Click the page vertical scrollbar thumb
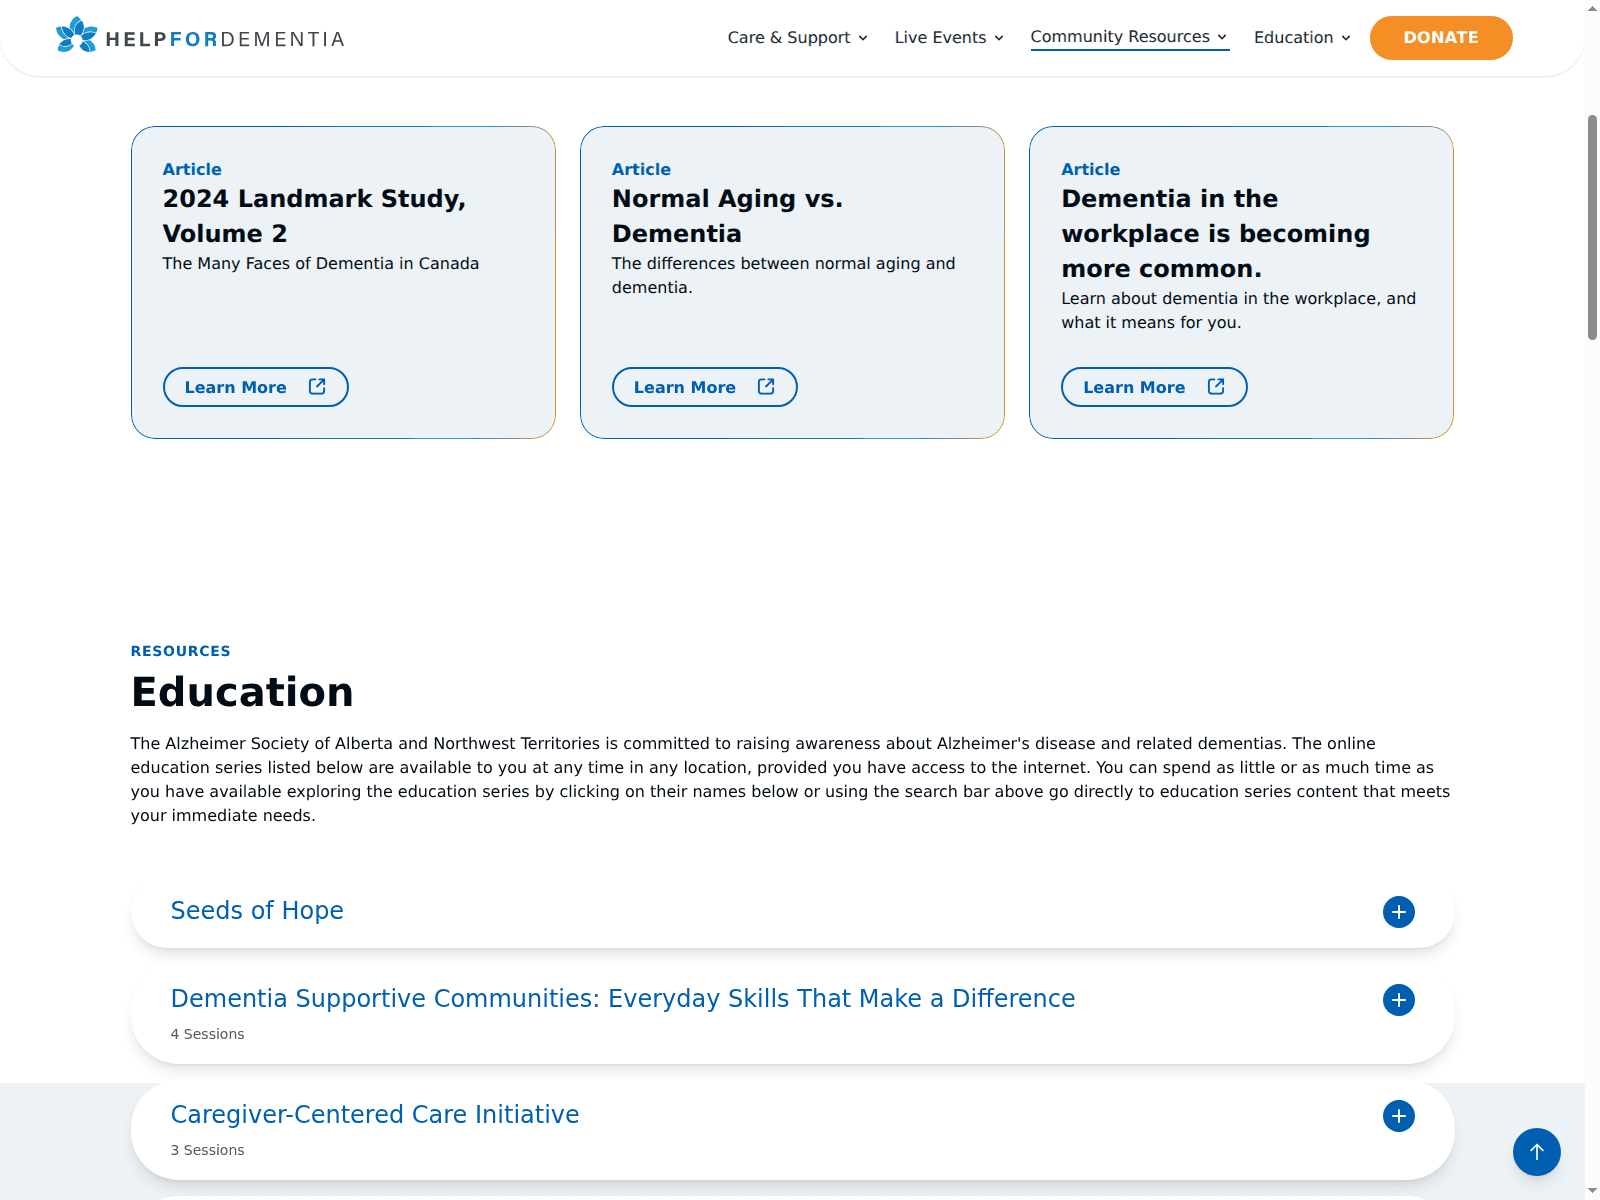This screenshot has width=1600, height=1200. [1592, 227]
